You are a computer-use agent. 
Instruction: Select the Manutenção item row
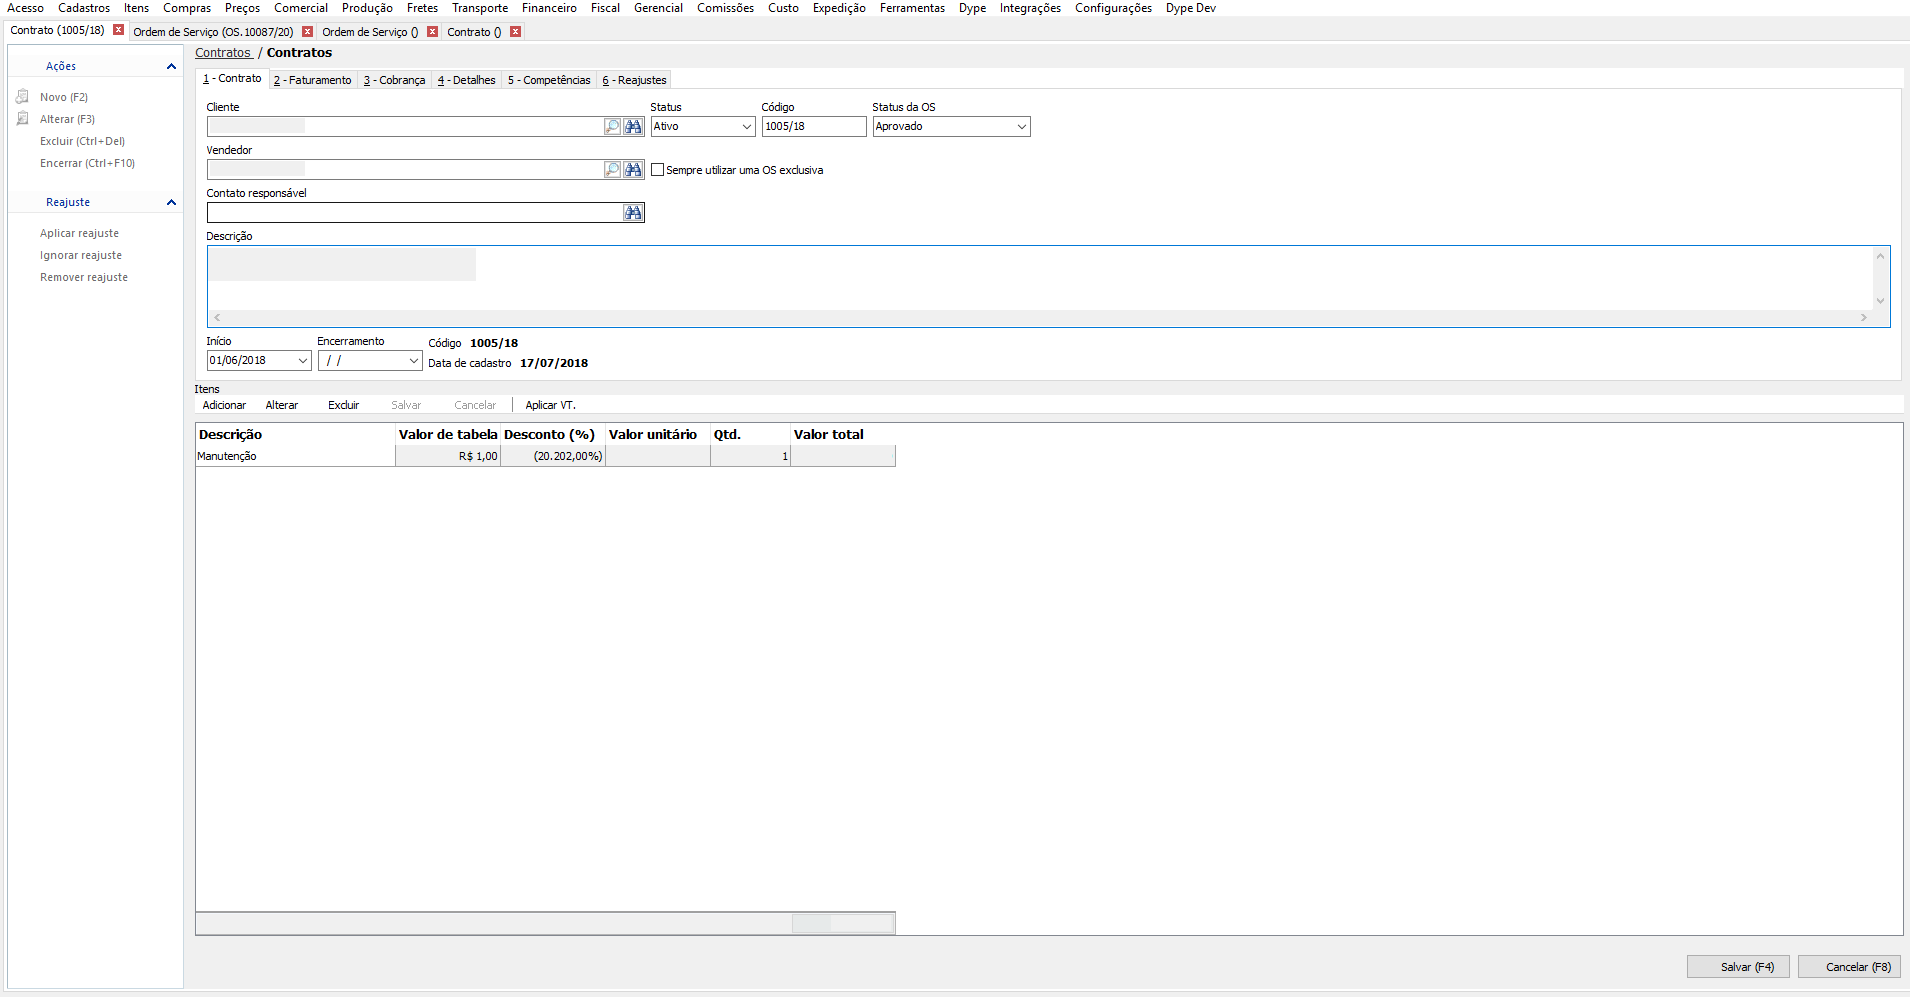(x=545, y=456)
